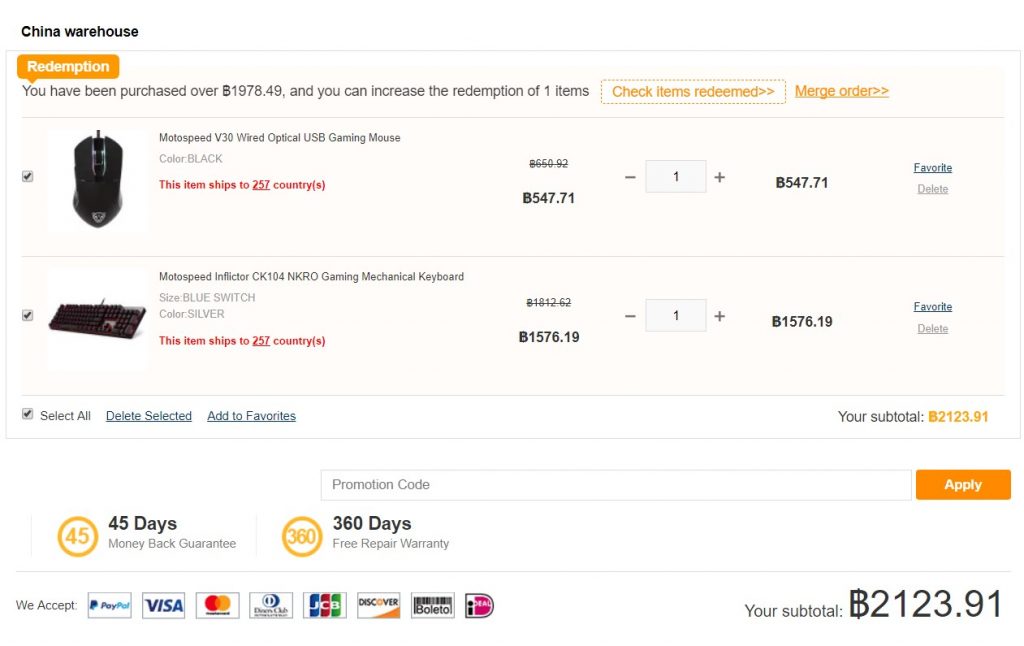Click the Boleto payment icon
The height and width of the screenshot is (646, 1024).
432,605
